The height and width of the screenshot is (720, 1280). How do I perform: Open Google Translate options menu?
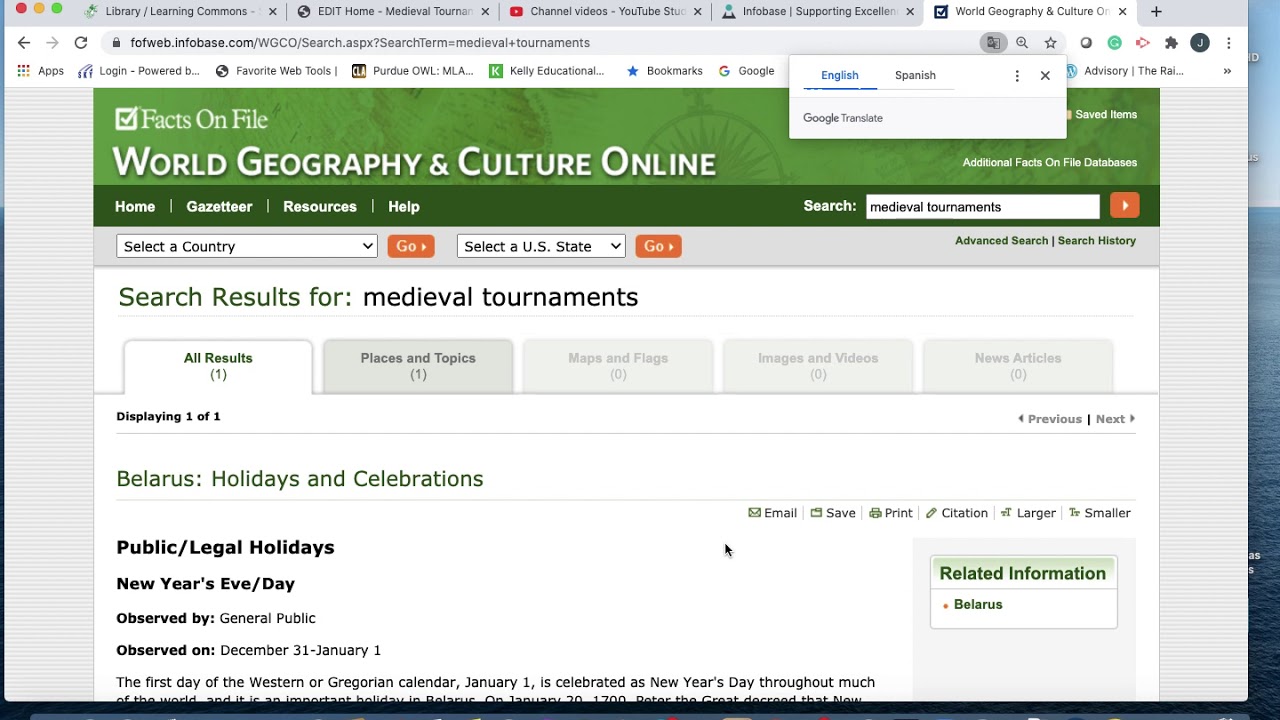[x=1017, y=76]
